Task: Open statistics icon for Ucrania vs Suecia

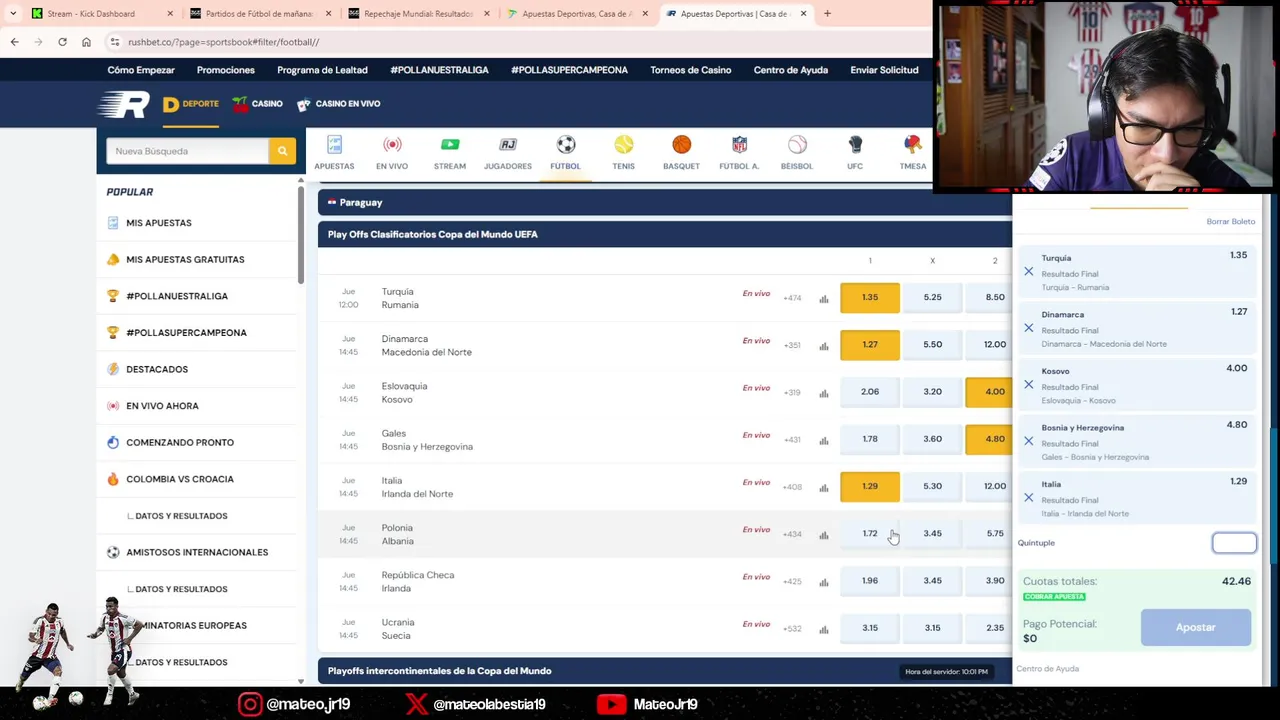Action: tap(824, 629)
